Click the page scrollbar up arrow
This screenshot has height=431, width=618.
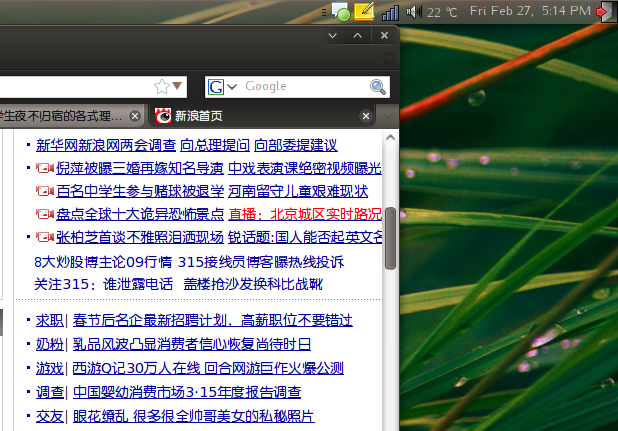pyautogui.click(x=390, y=137)
